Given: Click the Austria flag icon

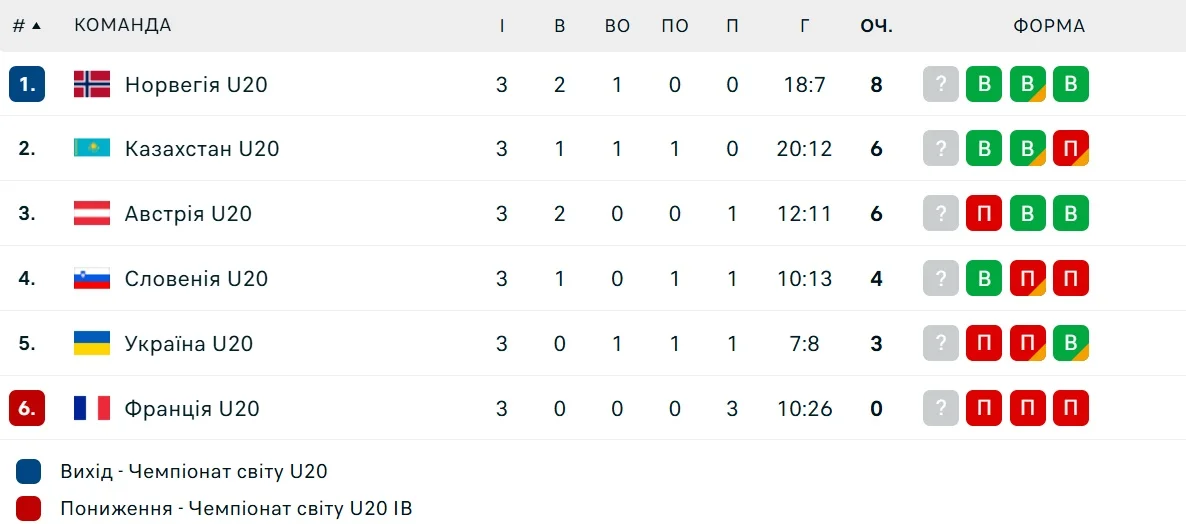Looking at the screenshot, I should 92,213.
